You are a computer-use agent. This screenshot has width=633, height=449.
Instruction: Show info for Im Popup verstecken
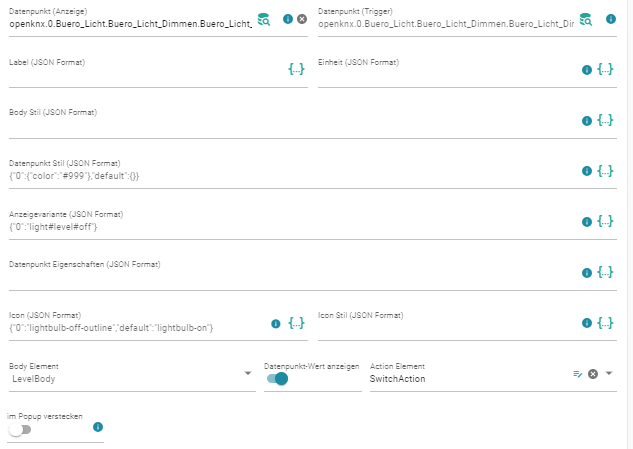[x=98, y=427]
